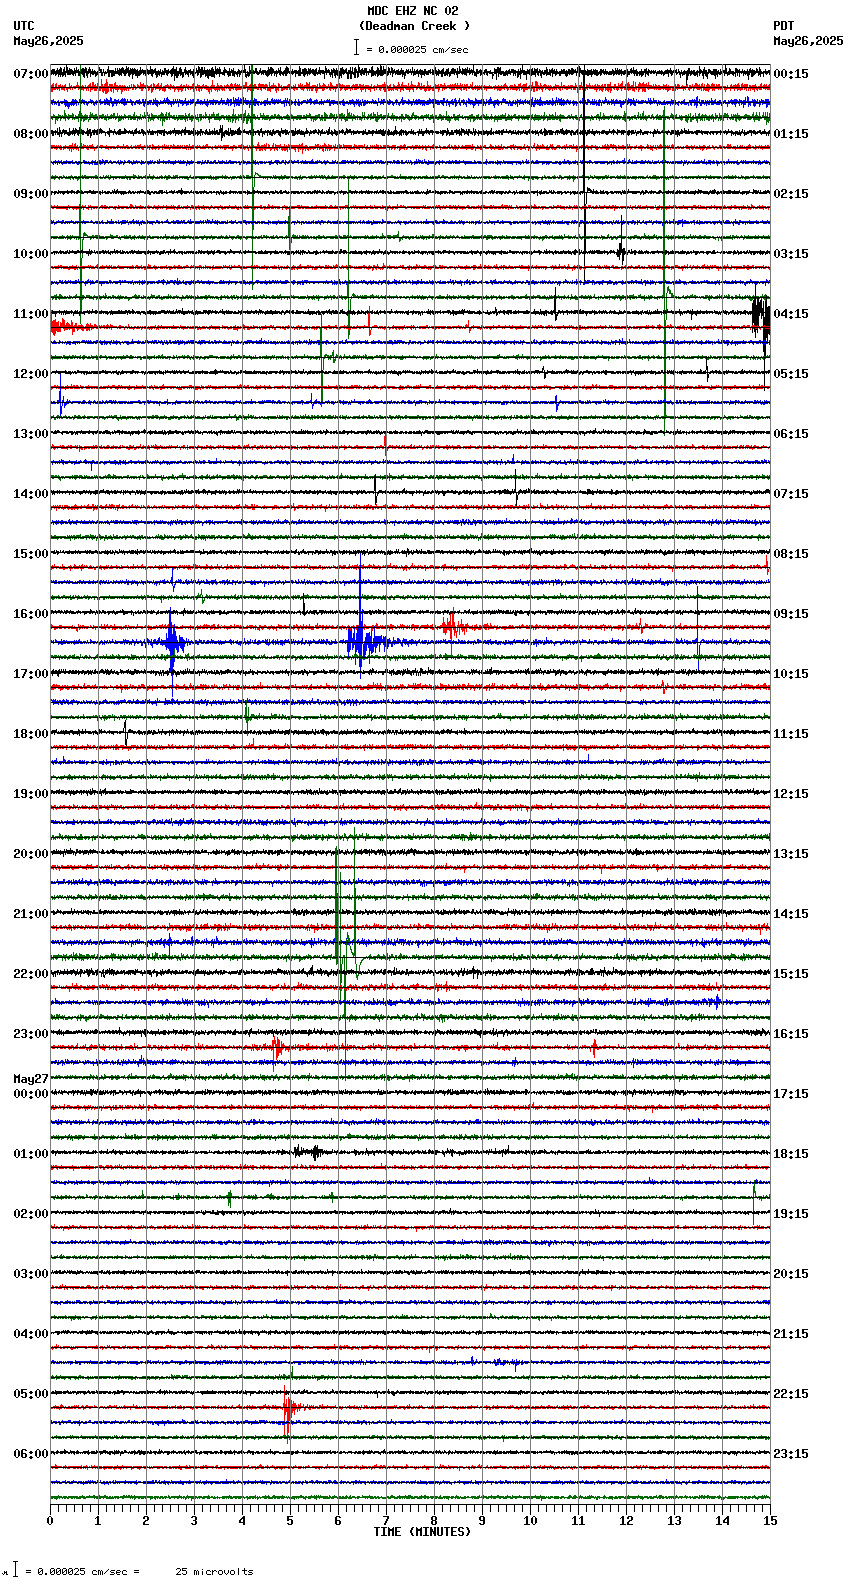This screenshot has width=850, height=1584.
Task: Click the 01:00 UTC row label
Action: [x=31, y=1154]
